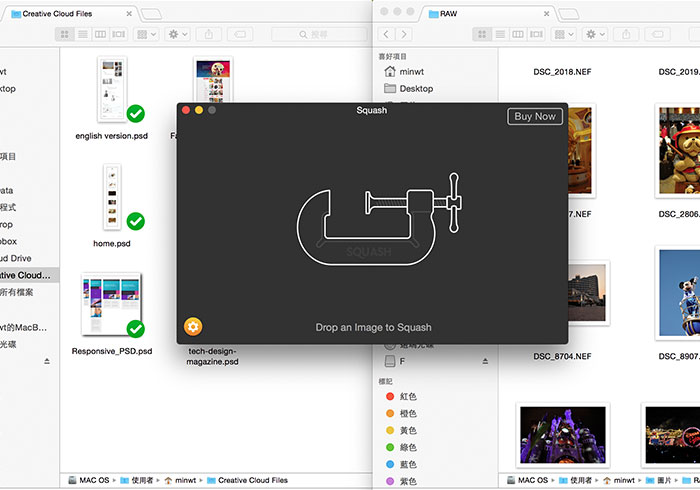Eject the F drive in RAW sidebar
The image size is (700, 490).
[485, 361]
